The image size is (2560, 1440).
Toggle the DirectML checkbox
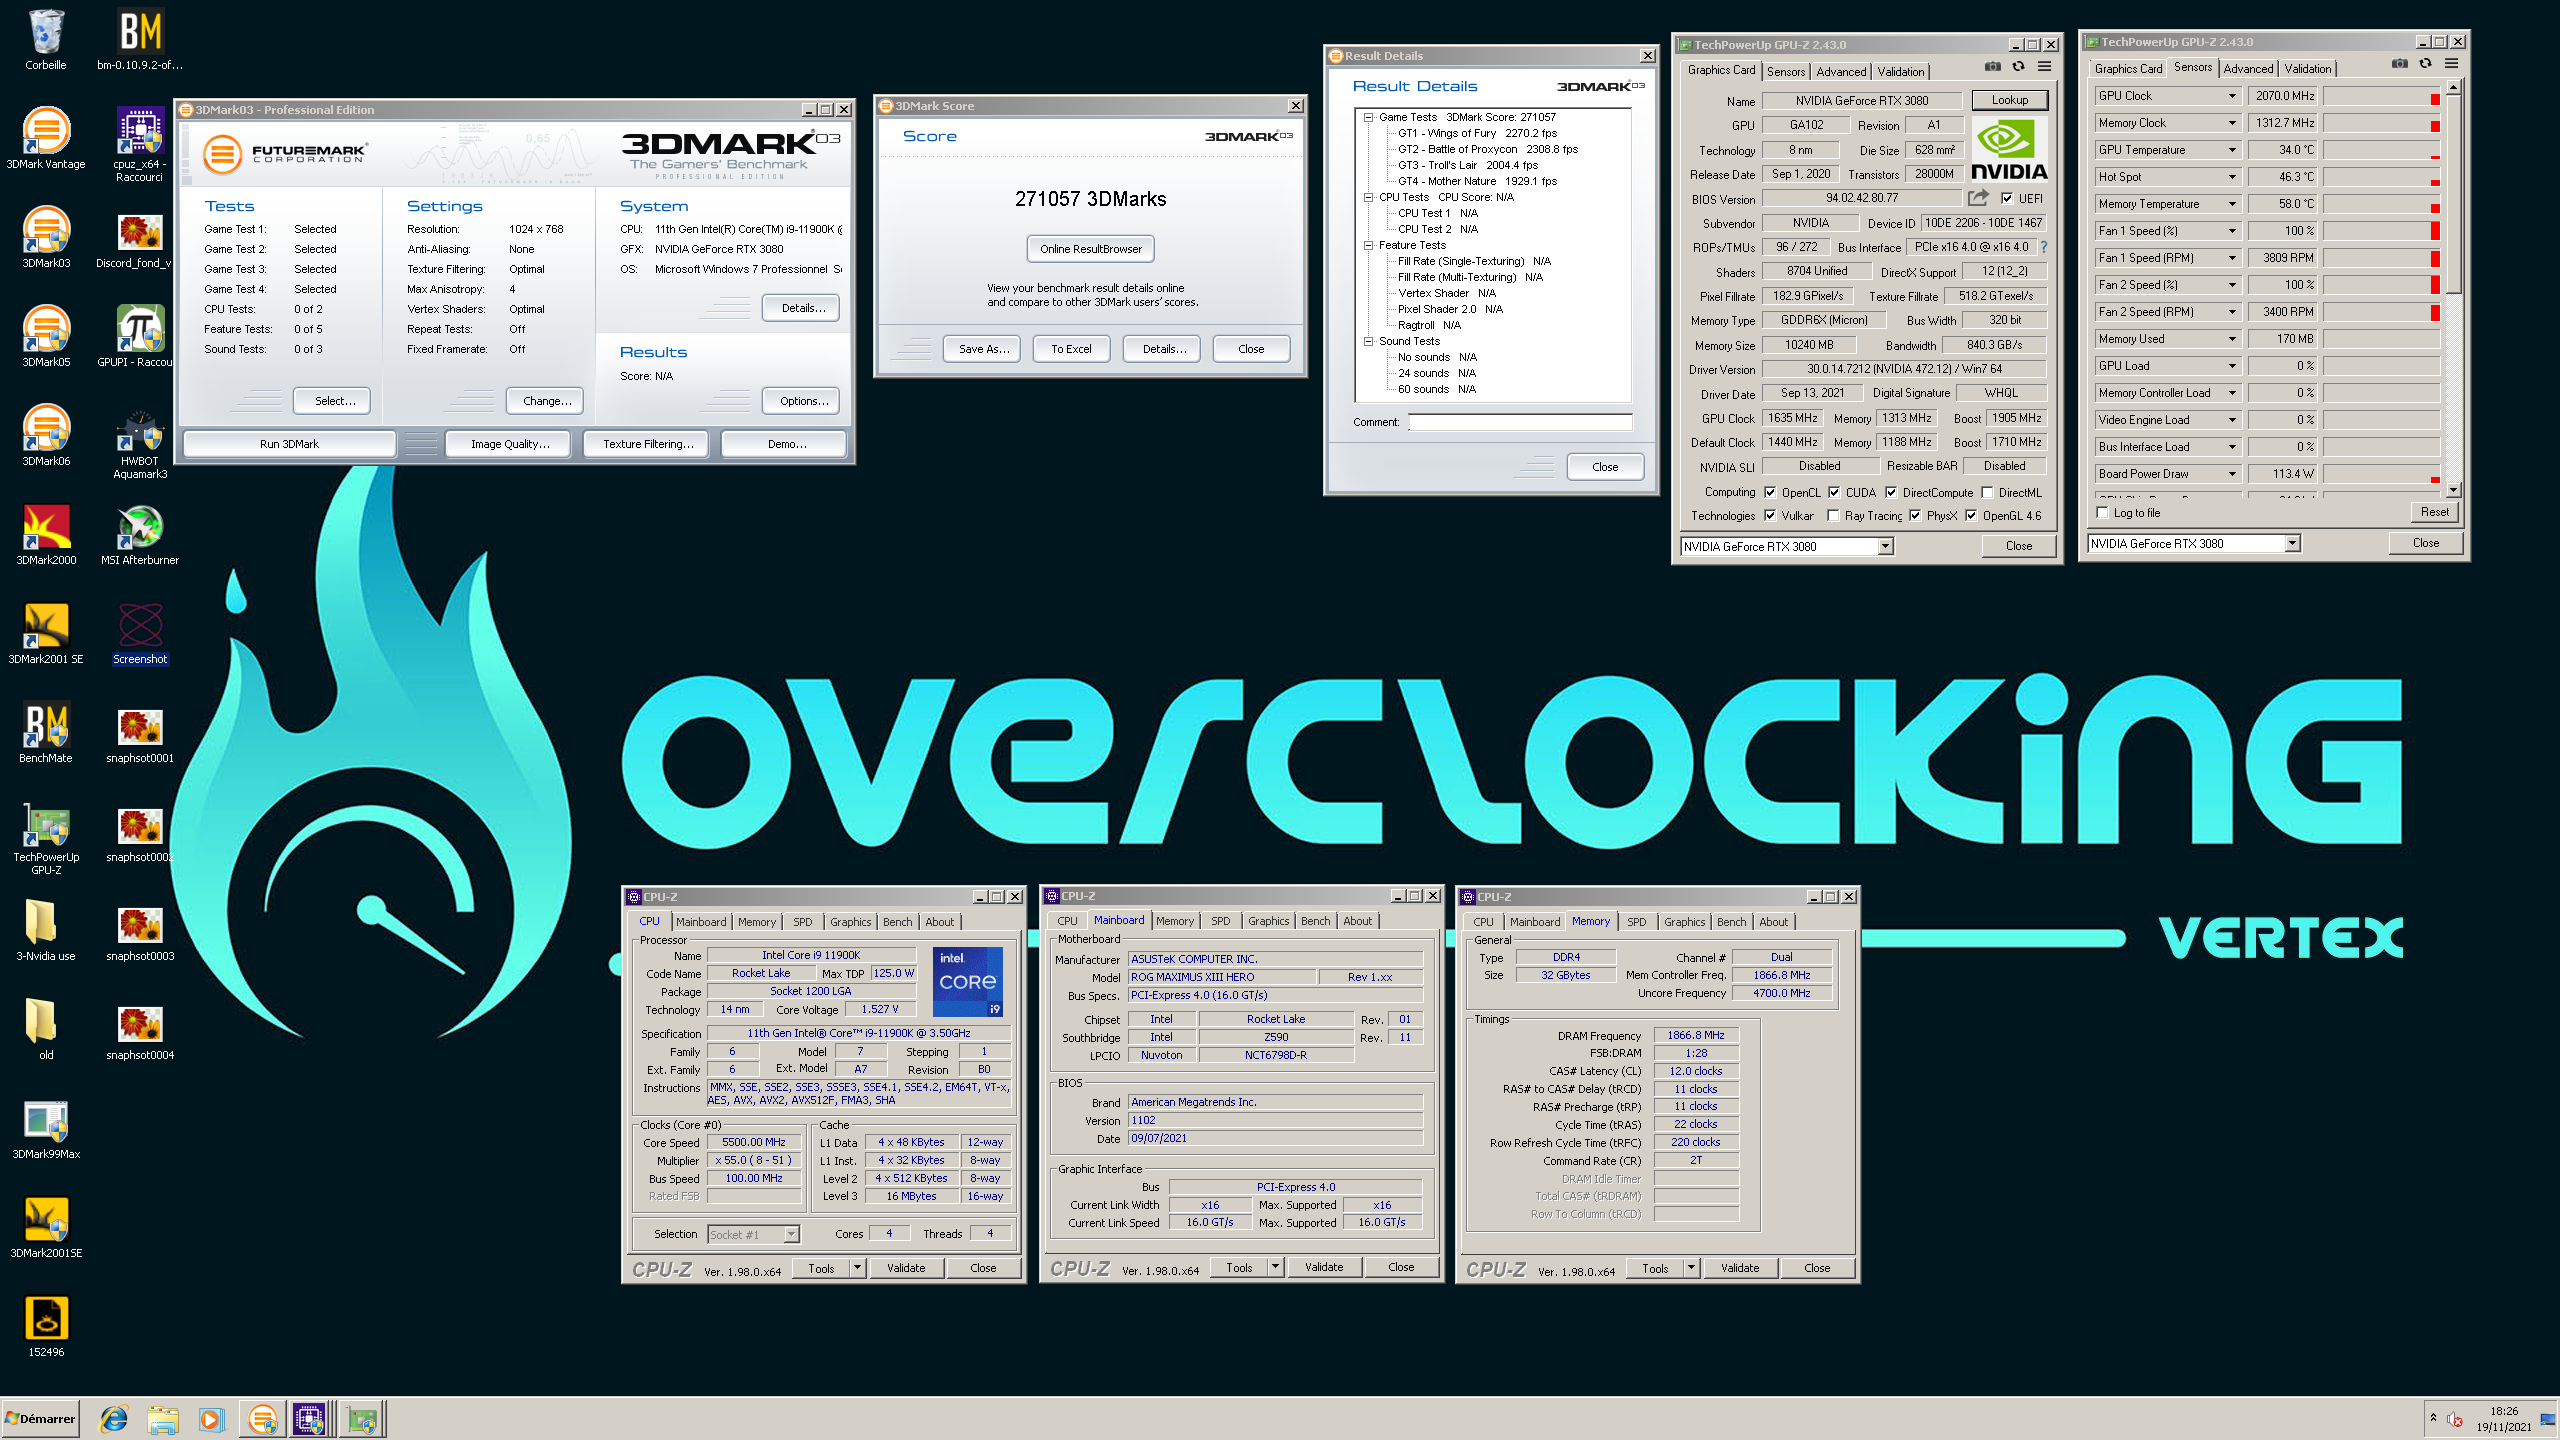tap(1988, 492)
